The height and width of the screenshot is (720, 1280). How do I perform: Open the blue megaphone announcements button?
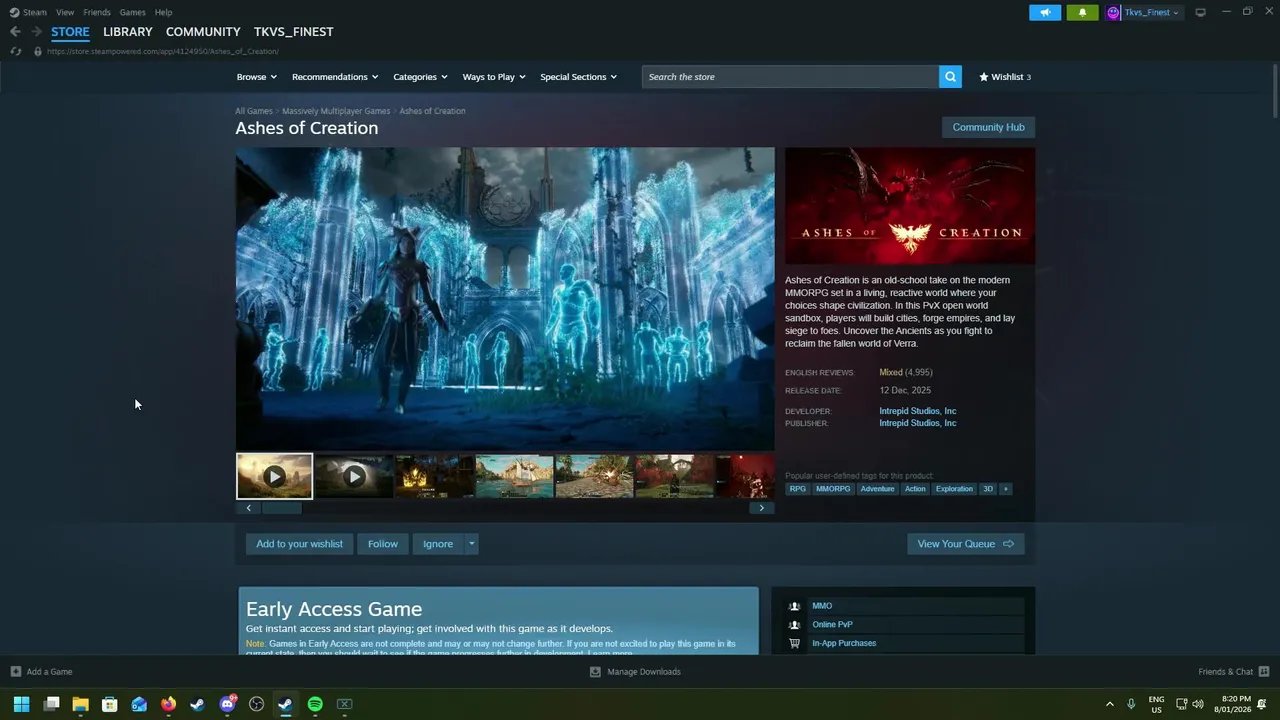coord(1045,12)
